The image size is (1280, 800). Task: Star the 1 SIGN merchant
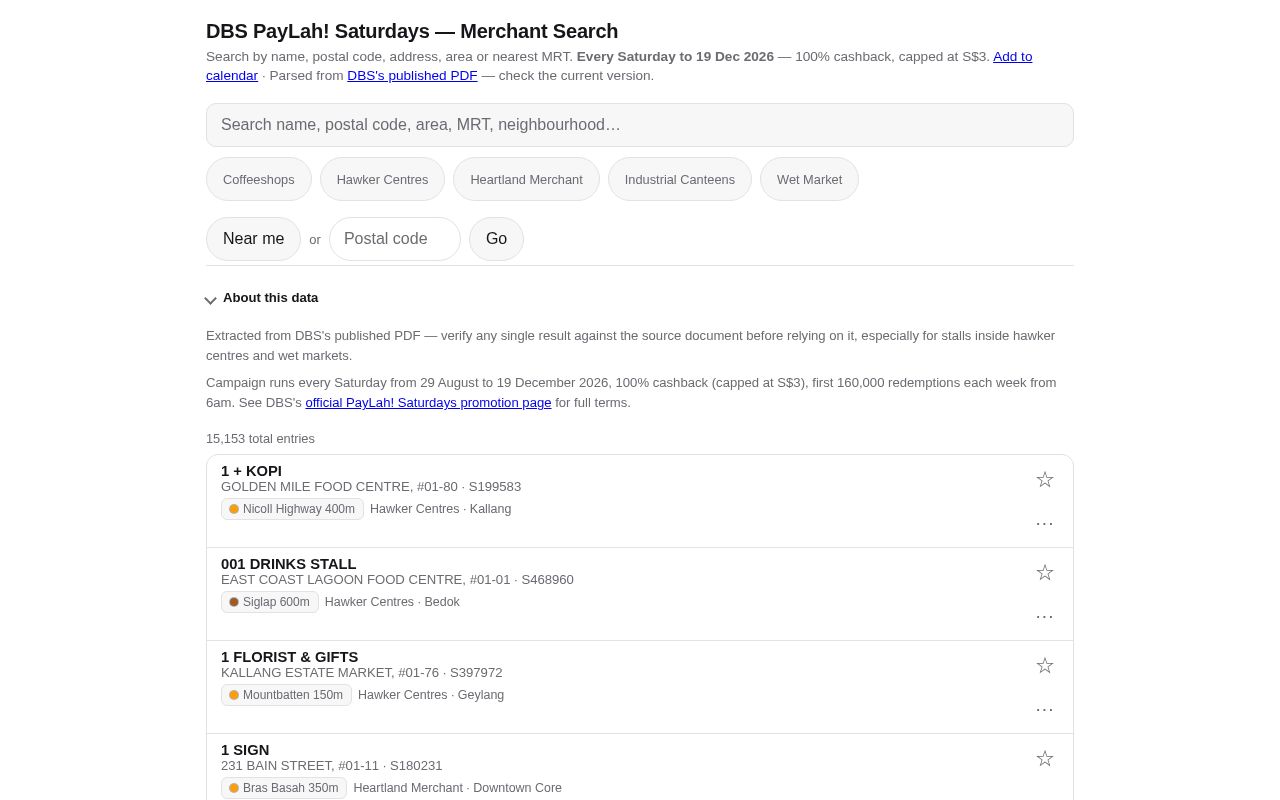[x=1045, y=759]
